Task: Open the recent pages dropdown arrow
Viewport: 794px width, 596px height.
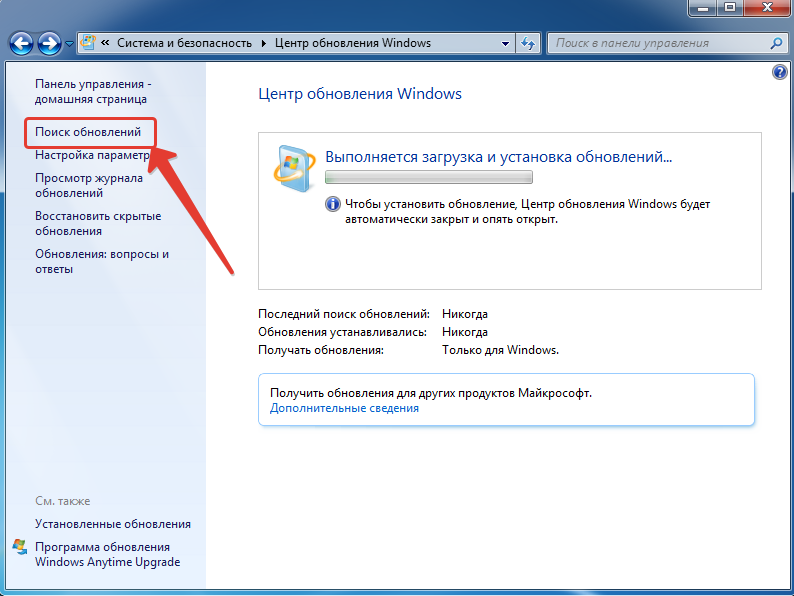Action: [69, 44]
